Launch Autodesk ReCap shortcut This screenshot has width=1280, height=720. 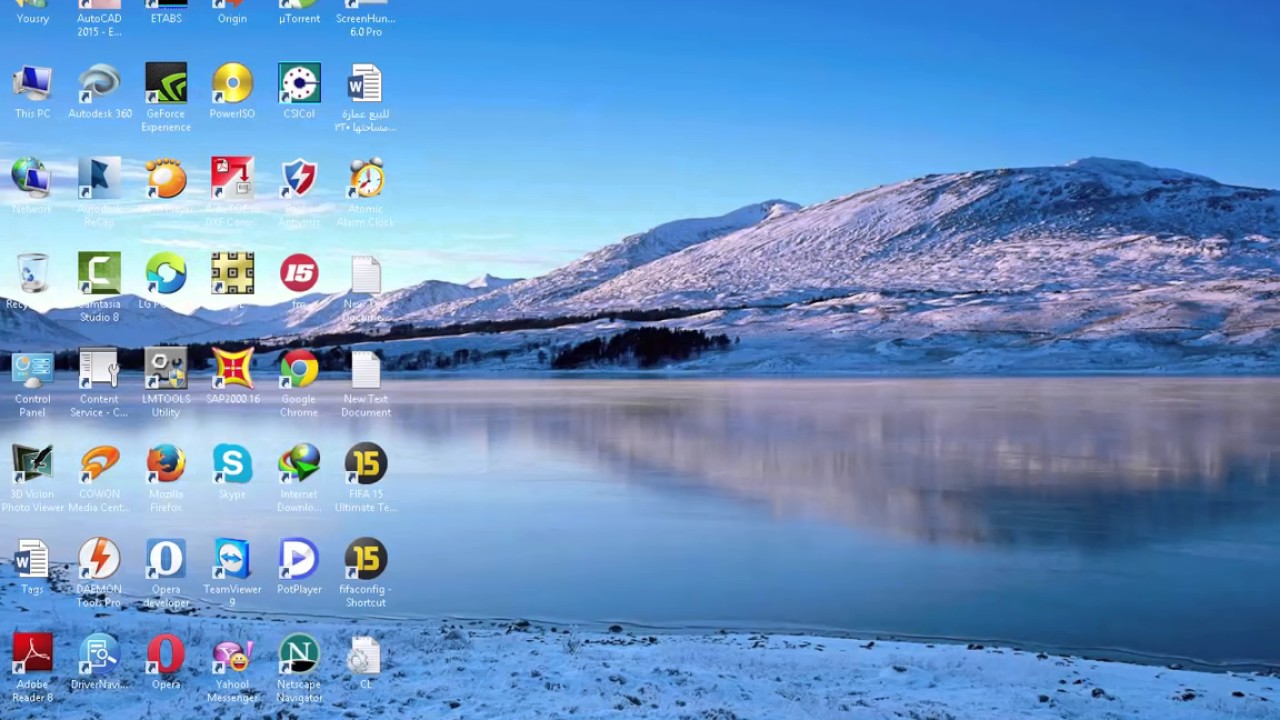pos(99,192)
